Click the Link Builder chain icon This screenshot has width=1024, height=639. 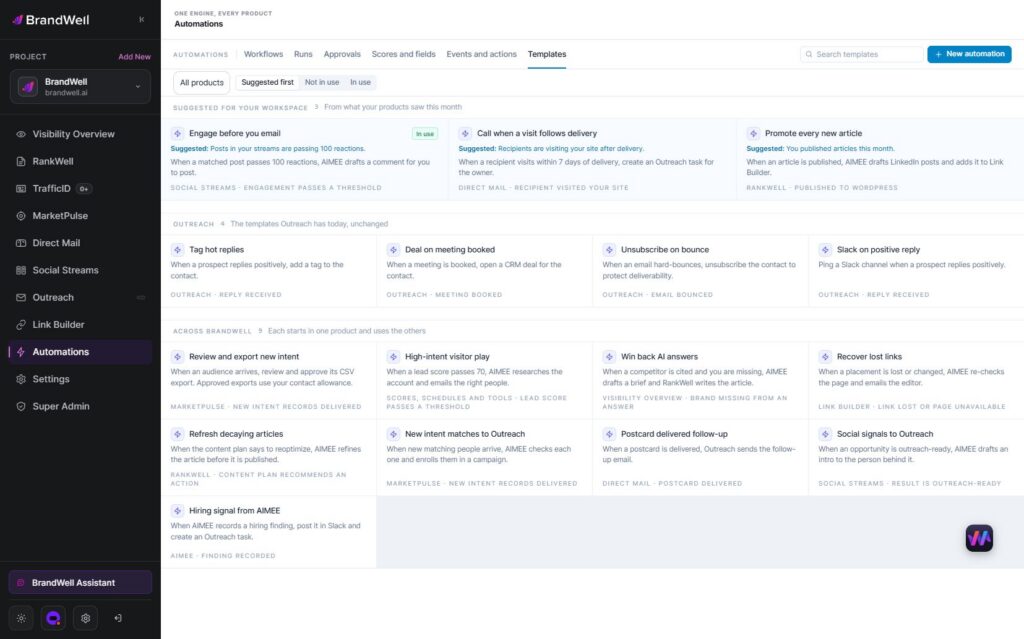coord(21,325)
